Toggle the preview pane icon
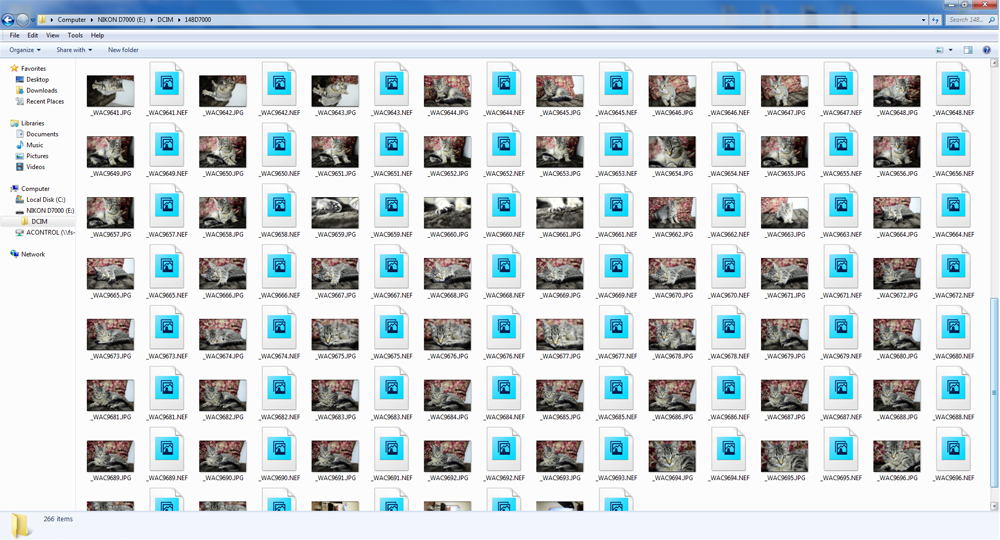Viewport: 1000px width, 540px height. coord(968,50)
